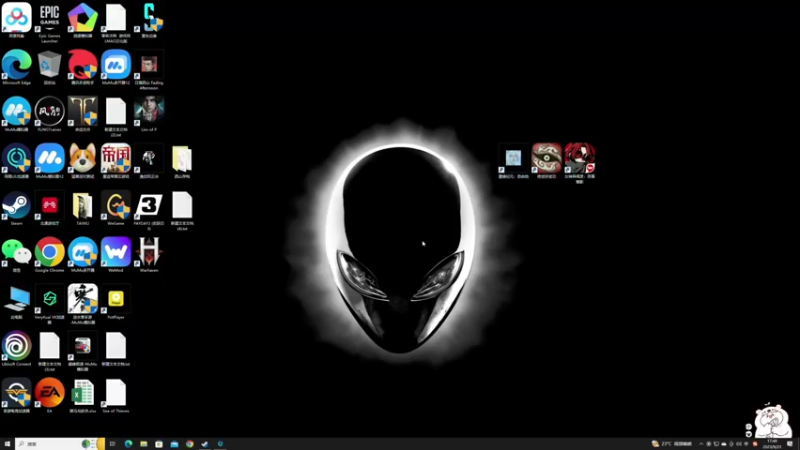Open Task View on the taskbar

pos(112,444)
